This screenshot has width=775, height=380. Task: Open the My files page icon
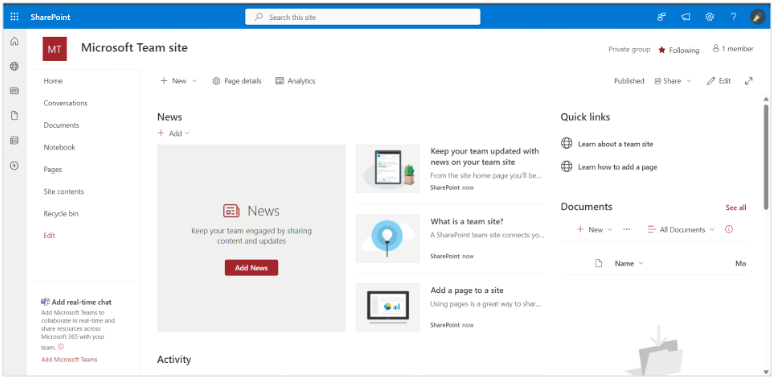(x=14, y=116)
